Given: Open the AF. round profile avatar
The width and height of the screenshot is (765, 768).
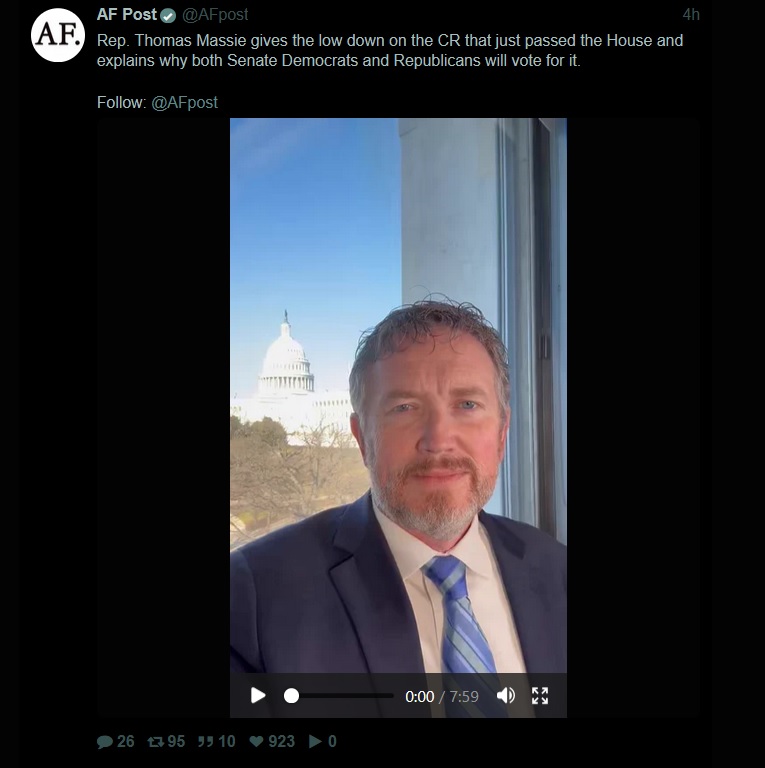Looking at the screenshot, I should pyautogui.click(x=58, y=35).
